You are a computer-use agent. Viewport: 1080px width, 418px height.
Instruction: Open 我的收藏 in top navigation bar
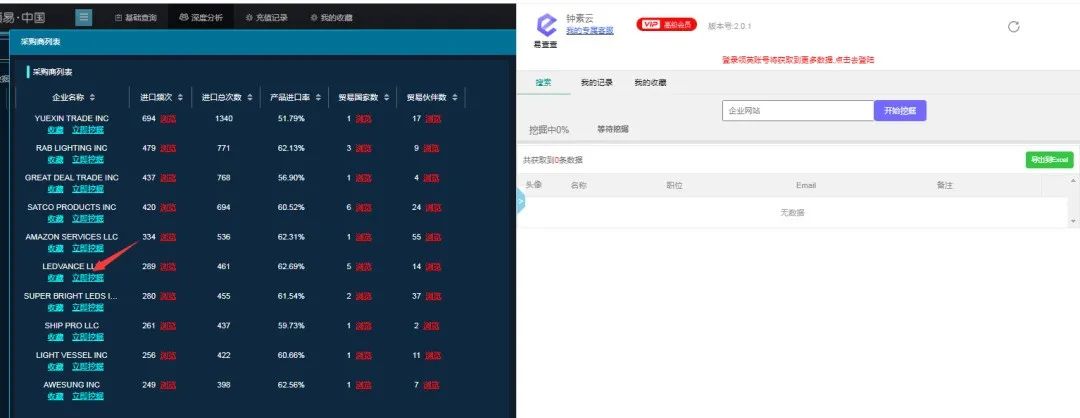coord(331,18)
